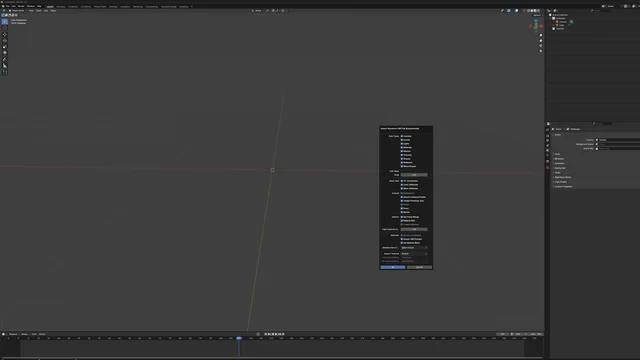640x360 pixels.
Task: Select the Measure tool
Action: coord(5,65)
